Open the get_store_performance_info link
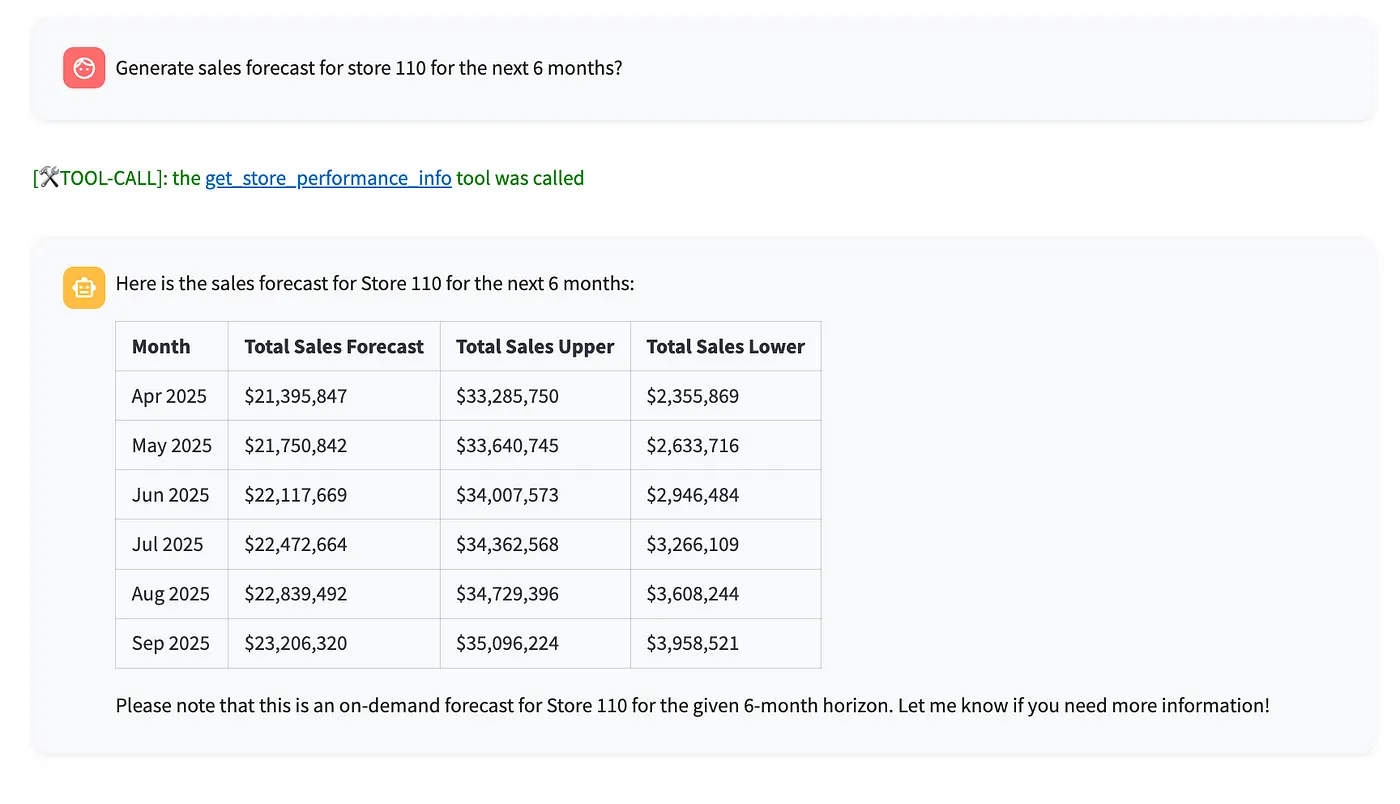 click(328, 178)
